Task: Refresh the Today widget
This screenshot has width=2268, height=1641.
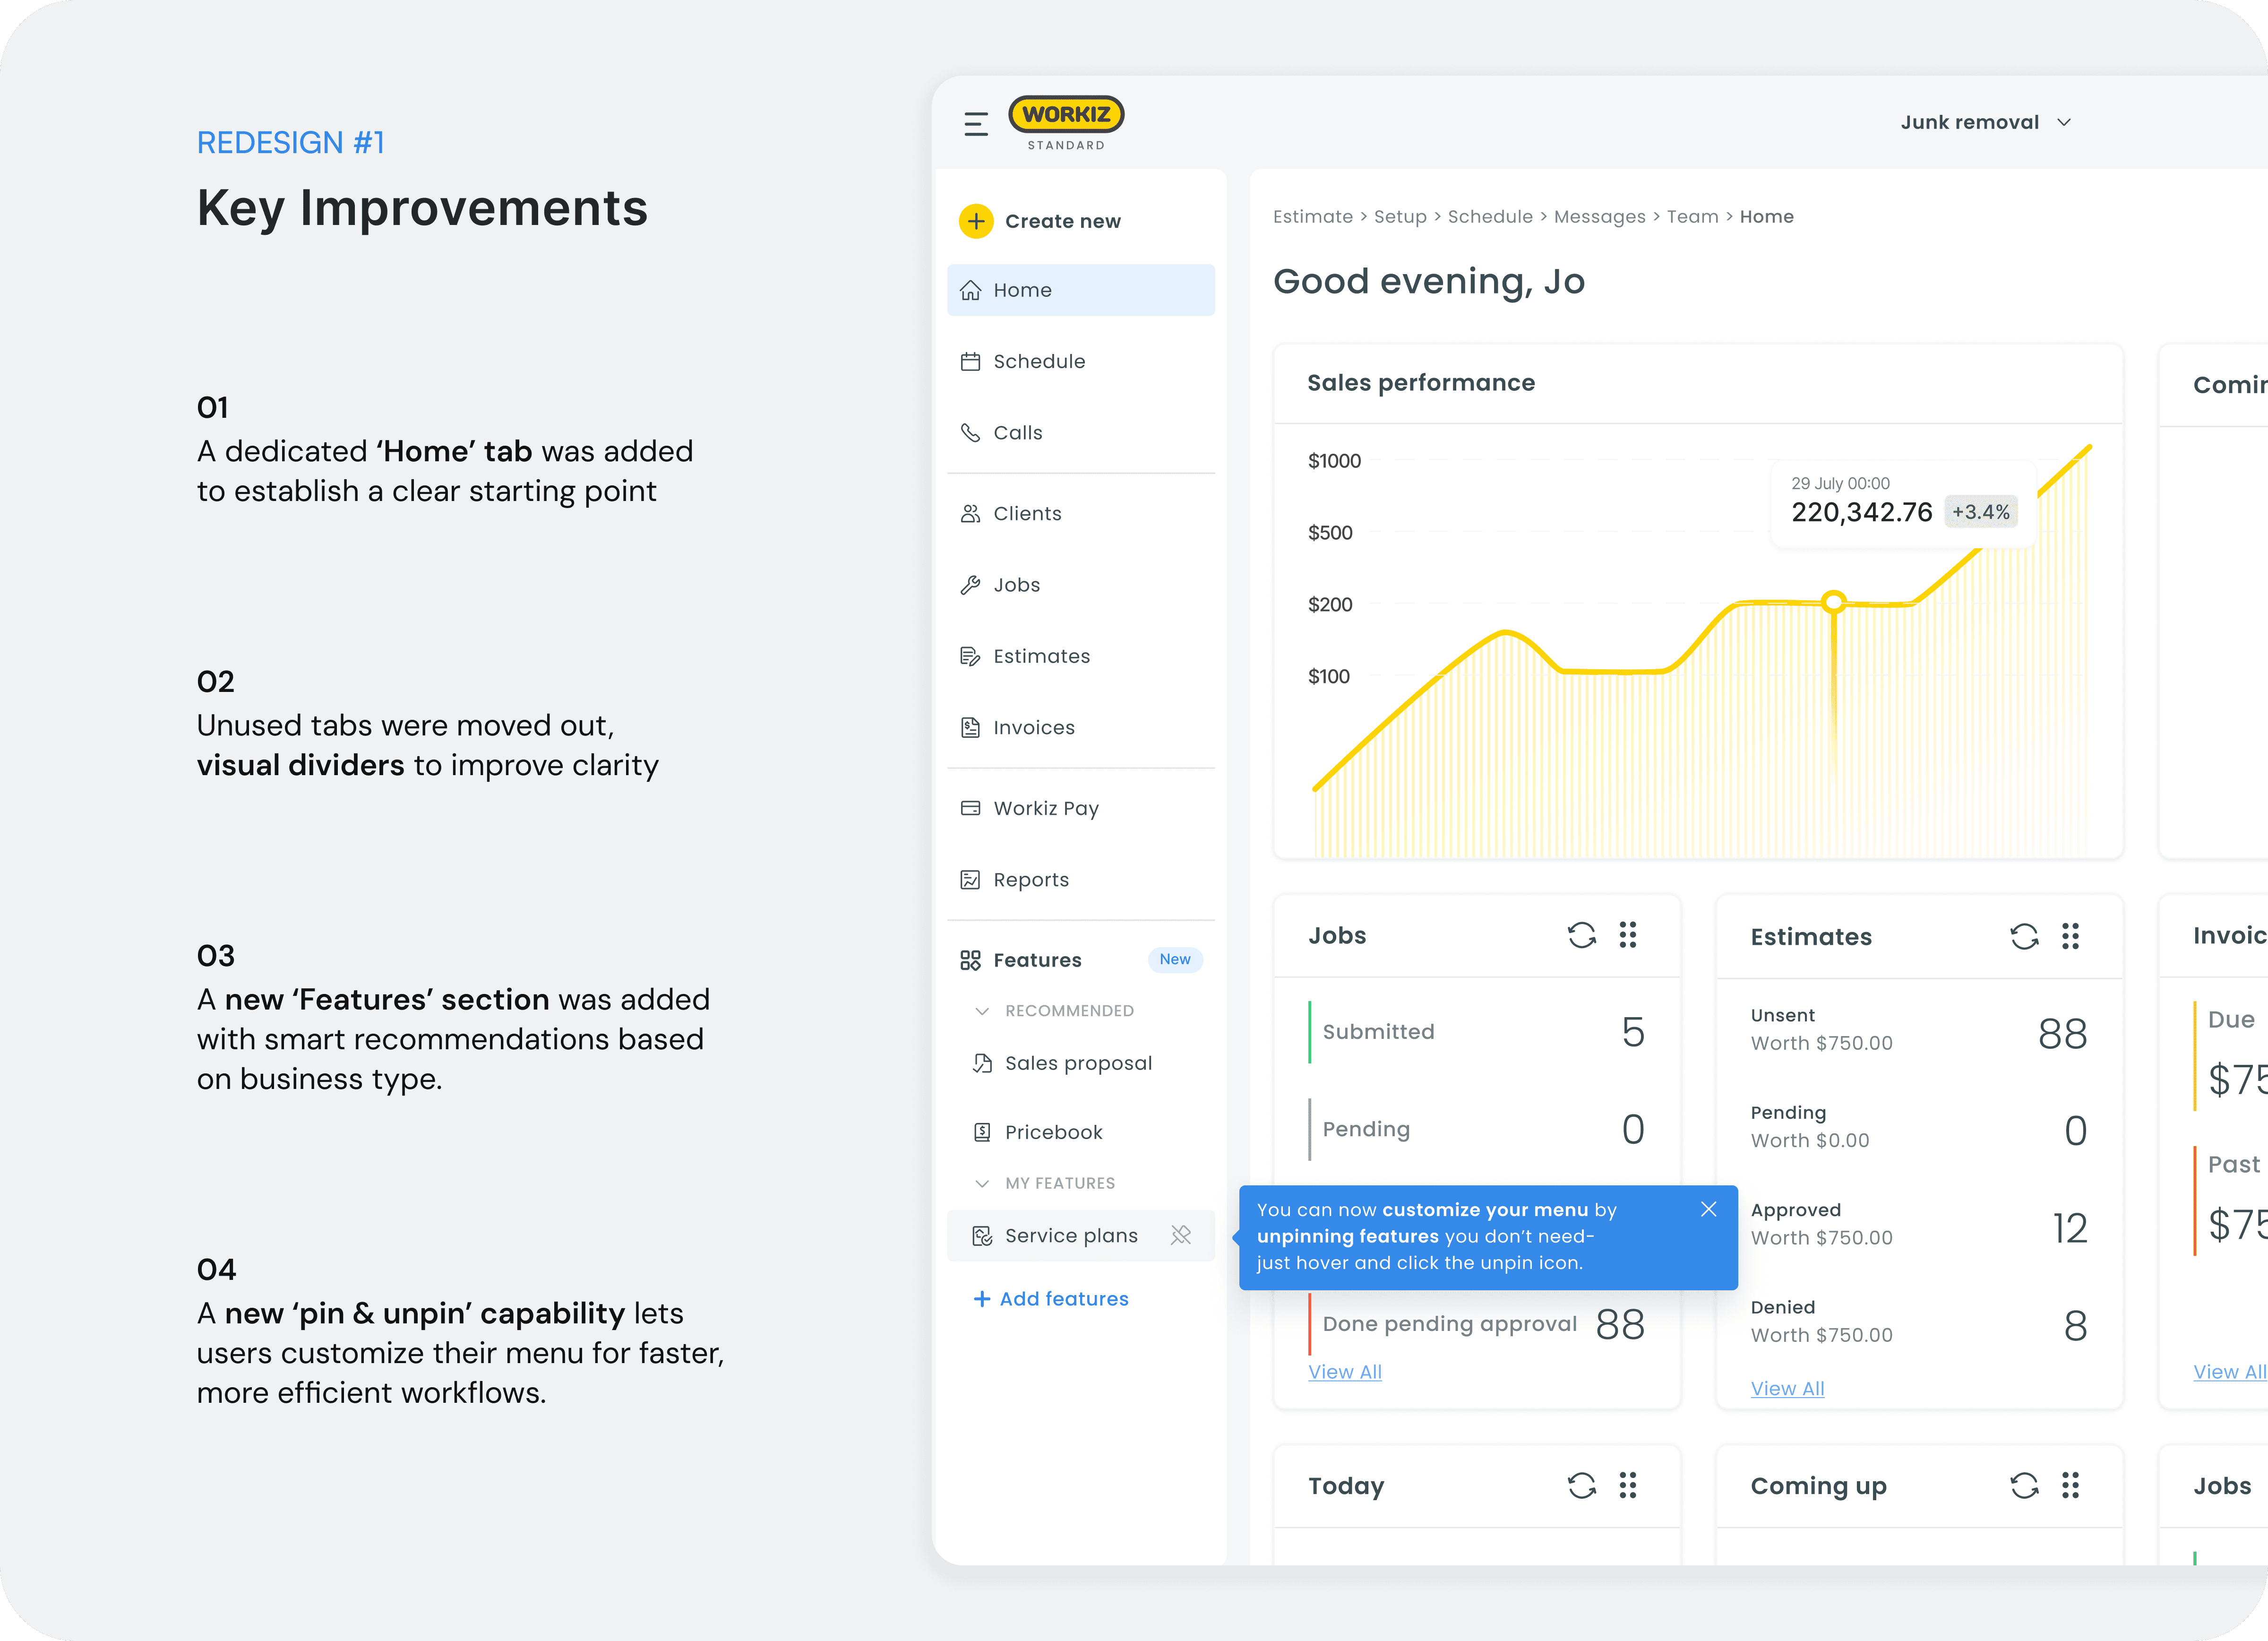Action: 1581,1485
